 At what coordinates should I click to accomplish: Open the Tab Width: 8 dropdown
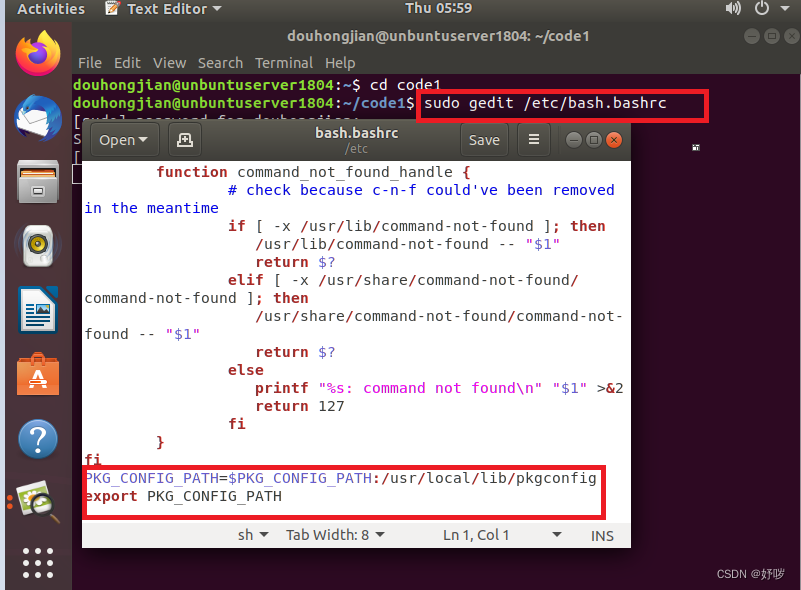(335, 535)
